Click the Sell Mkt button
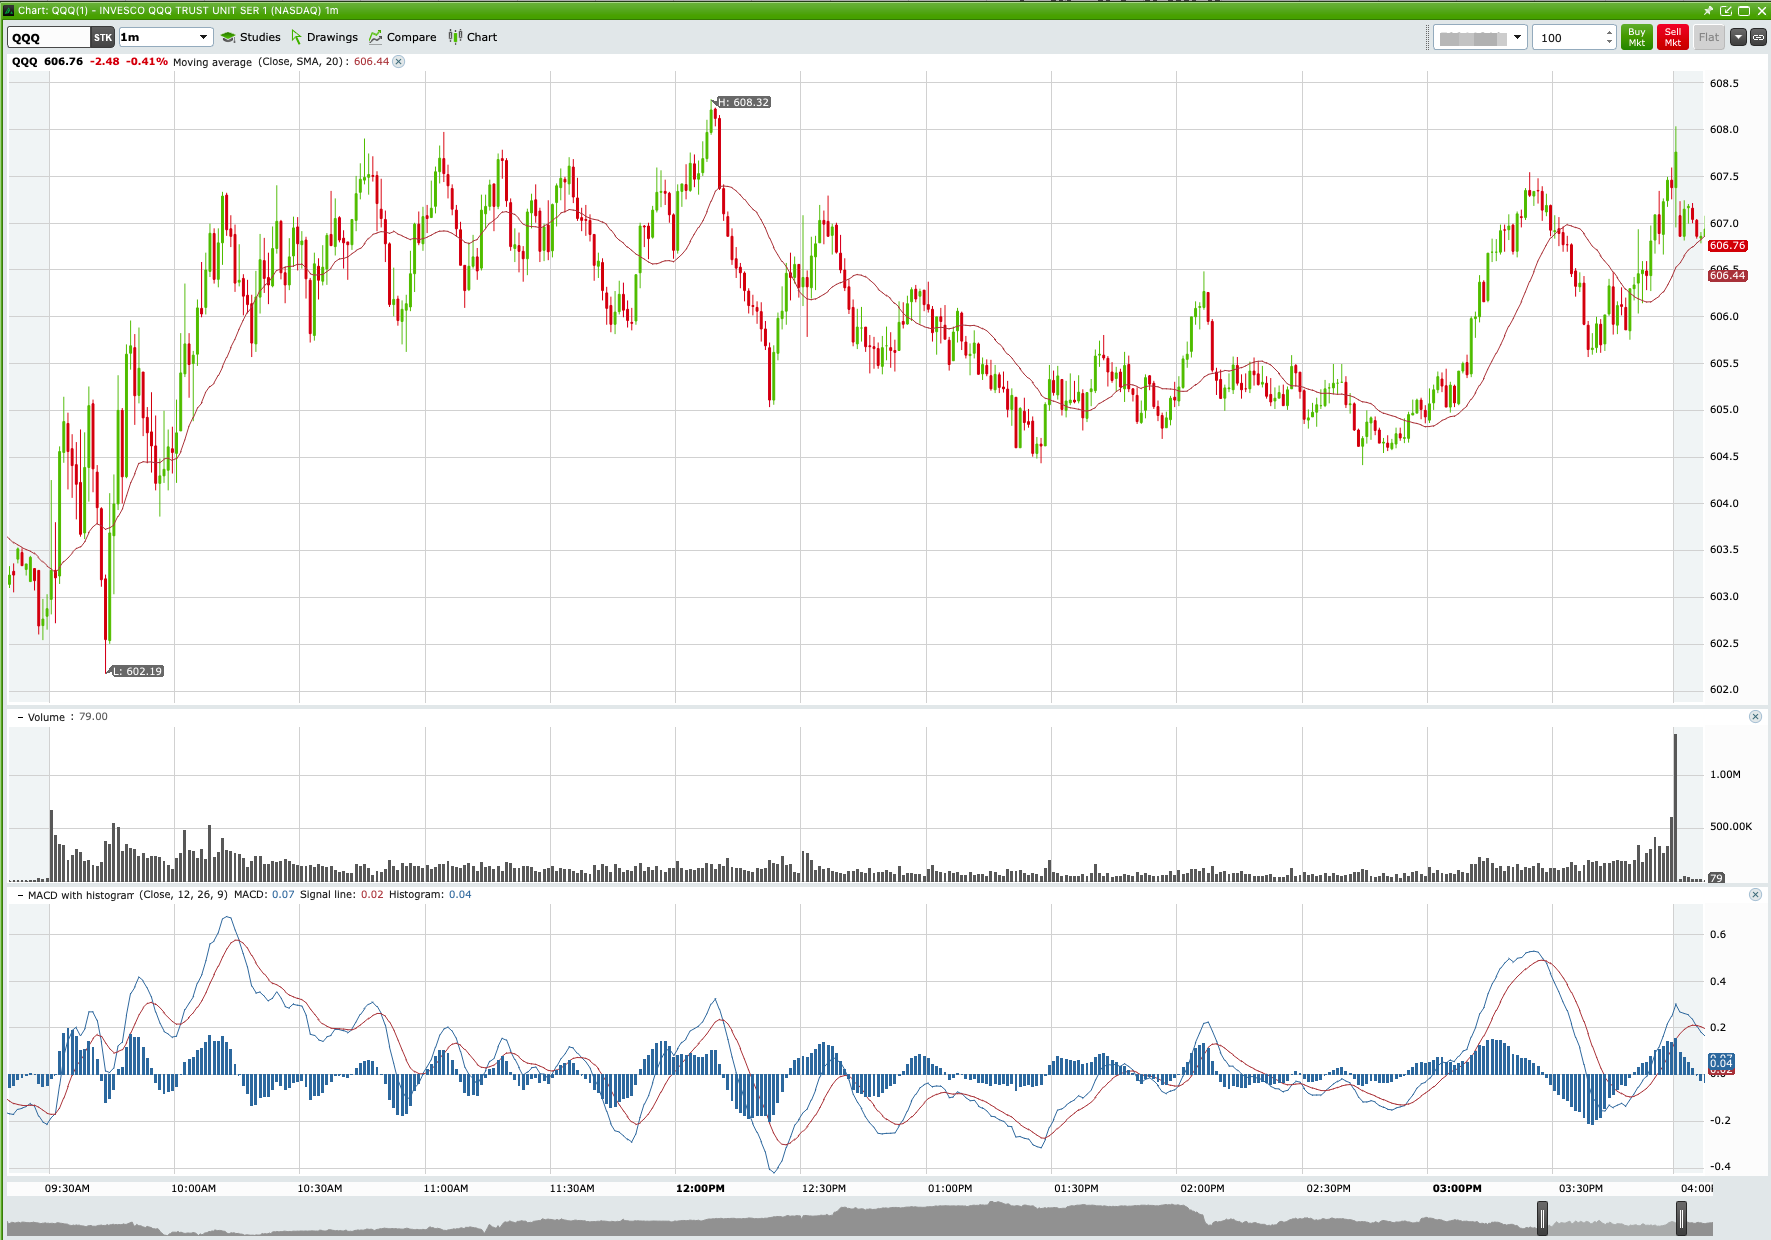The height and width of the screenshot is (1240, 1771). (x=1672, y=37)
